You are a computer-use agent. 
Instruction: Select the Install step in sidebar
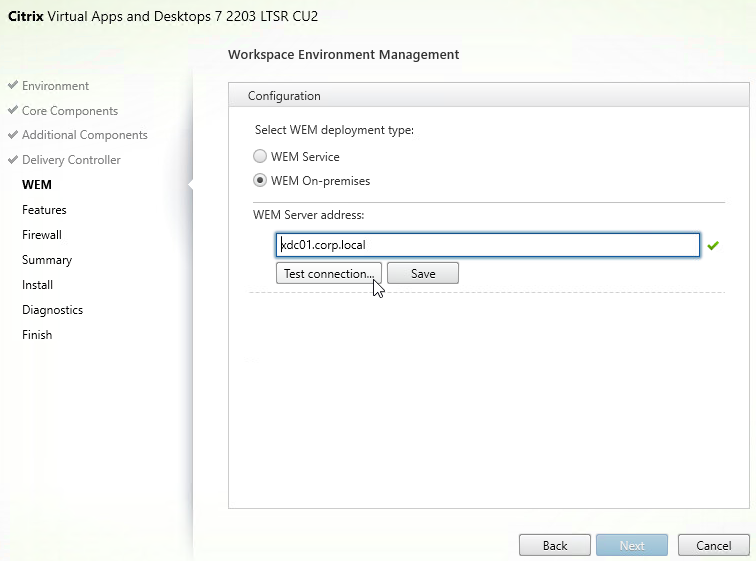click(38, 285)
